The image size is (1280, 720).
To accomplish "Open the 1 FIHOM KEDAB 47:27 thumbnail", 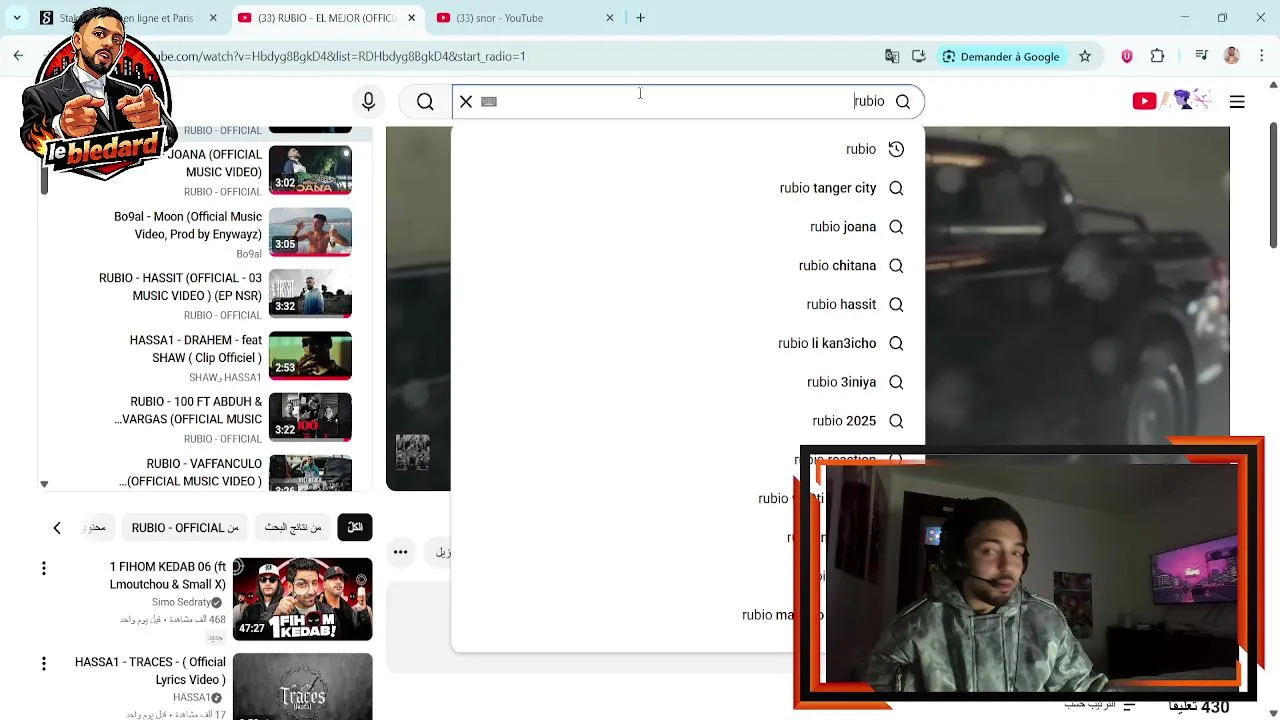I will pyautogui.click(x=302, y=599).
